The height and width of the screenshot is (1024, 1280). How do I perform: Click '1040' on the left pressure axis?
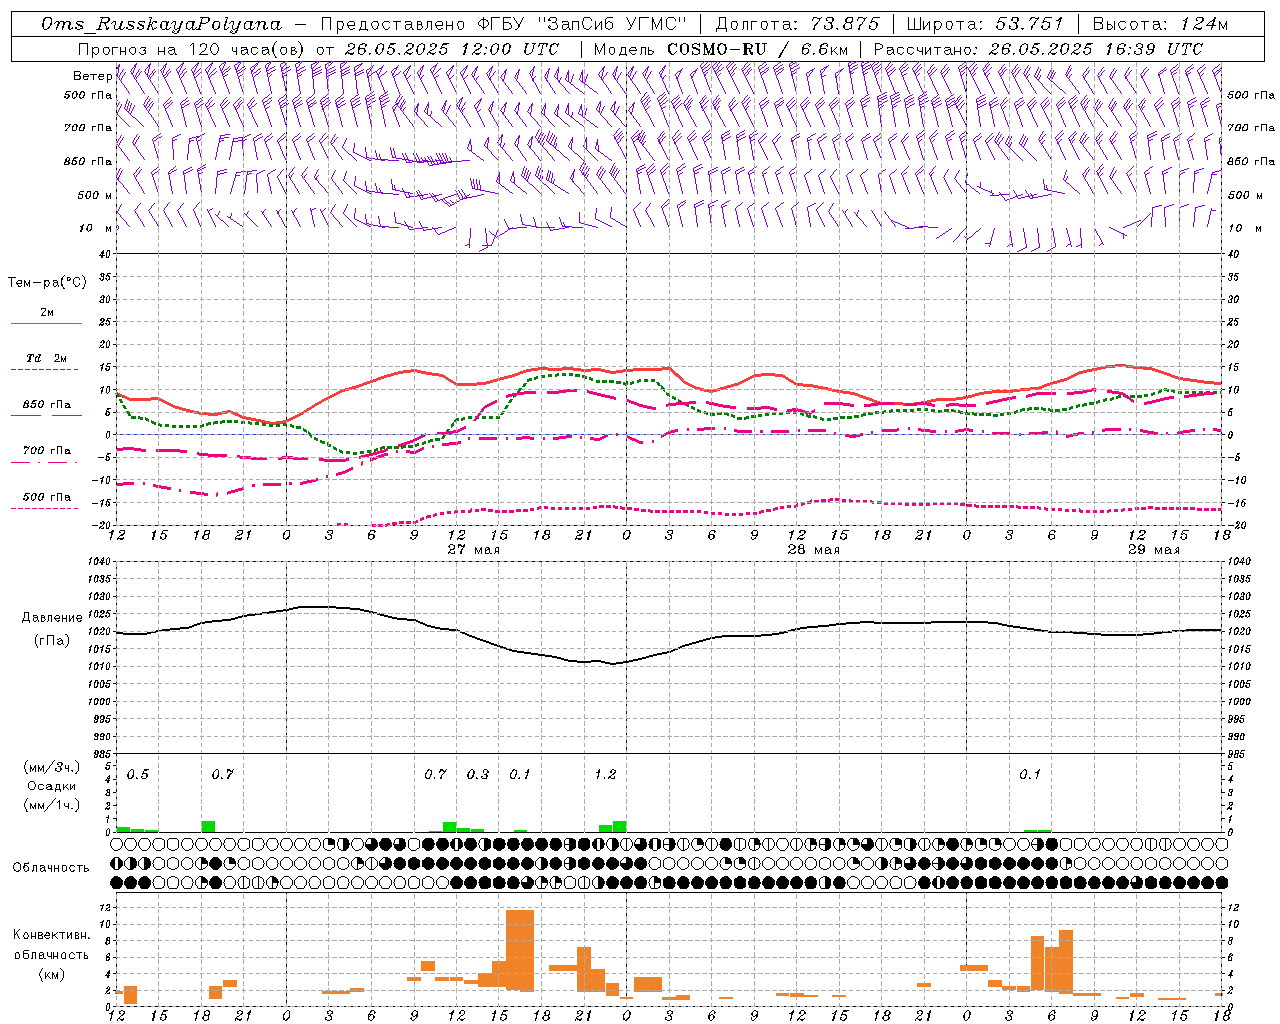99,562
